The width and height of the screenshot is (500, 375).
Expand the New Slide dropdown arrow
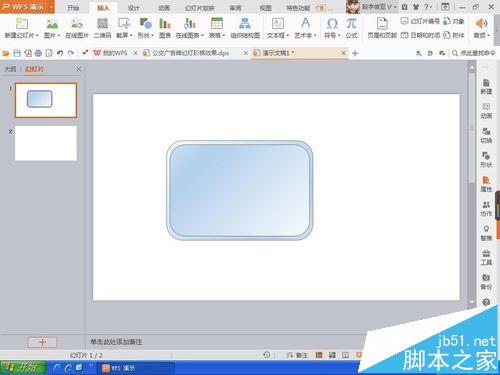point(37,35)
